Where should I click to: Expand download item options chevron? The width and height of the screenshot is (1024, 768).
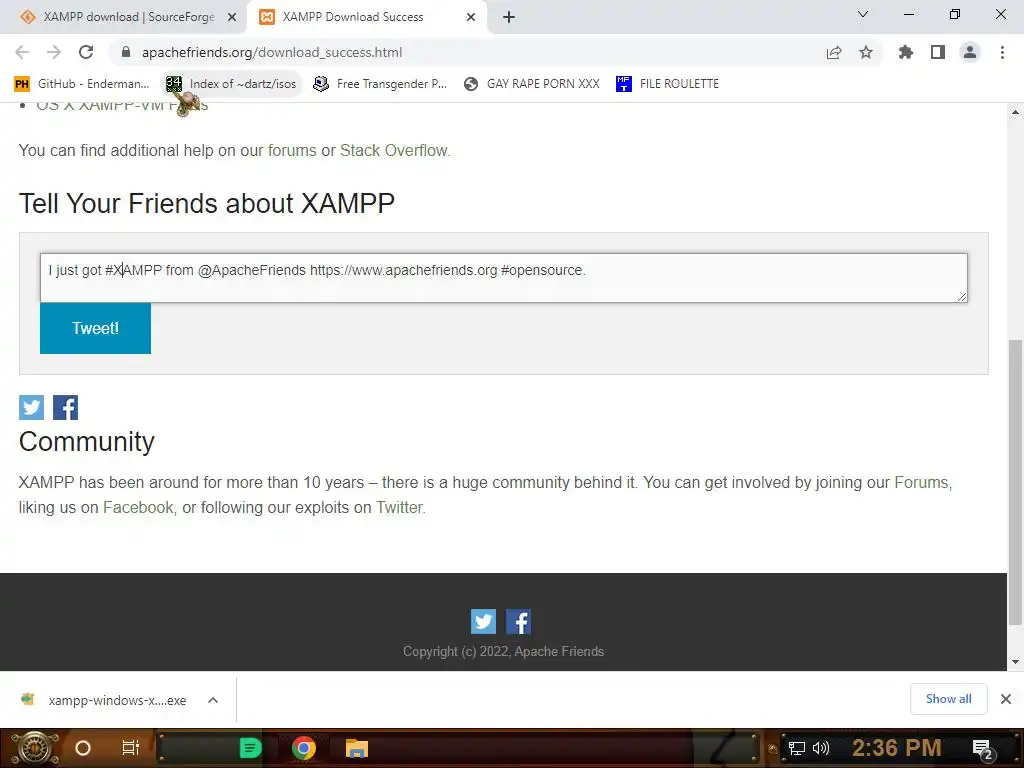213,700
